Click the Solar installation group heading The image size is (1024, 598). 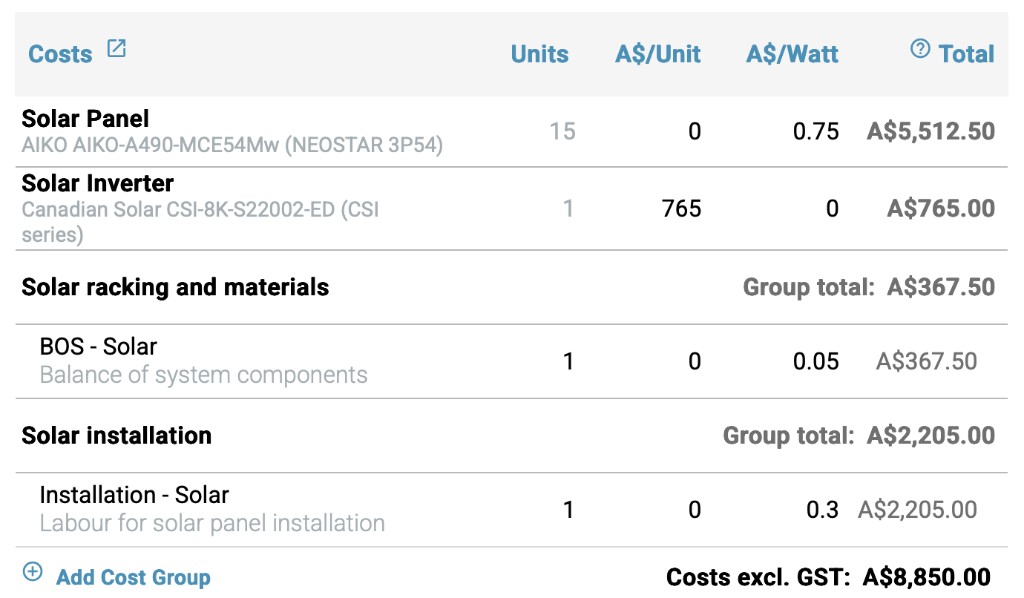(x=116, y=435)
